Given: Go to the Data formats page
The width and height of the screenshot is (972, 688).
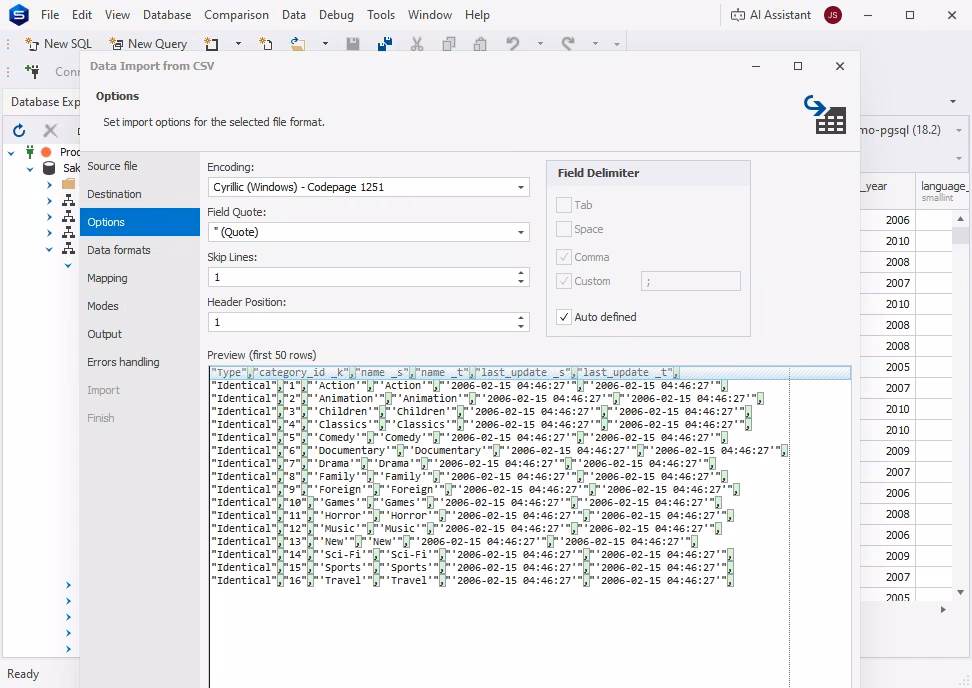Looking at the screenshot, I should tap(139, 250).
